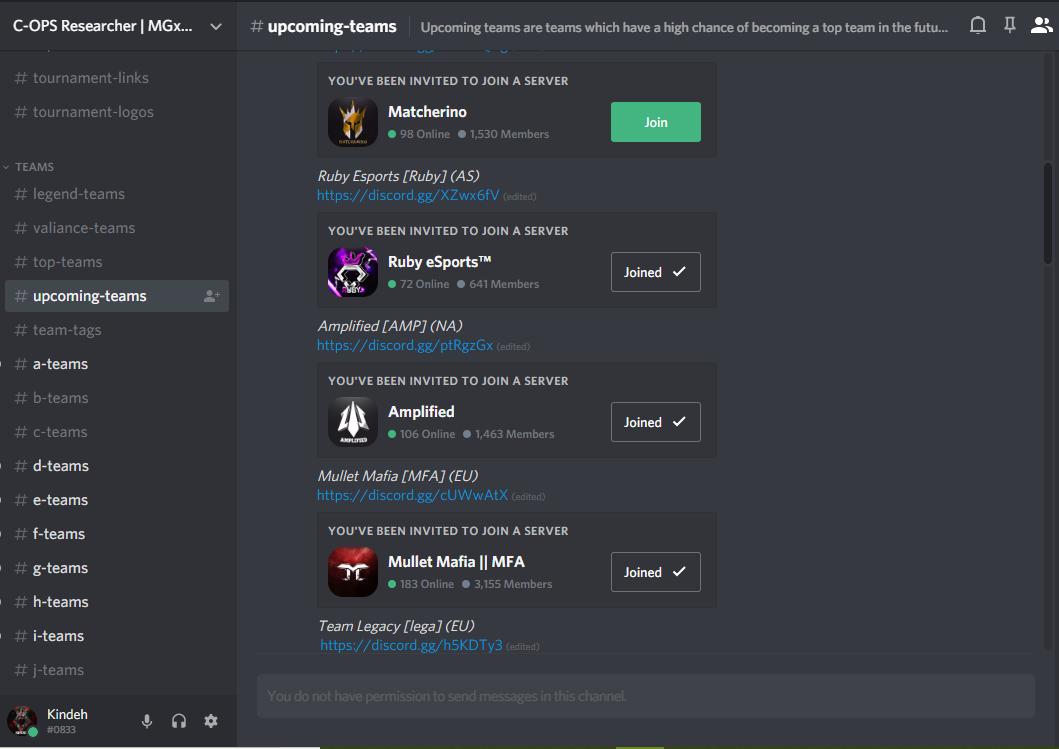Click Kindeh user avatar
1059x749 pixels.
pyautogui.click(x=22, y=721)
